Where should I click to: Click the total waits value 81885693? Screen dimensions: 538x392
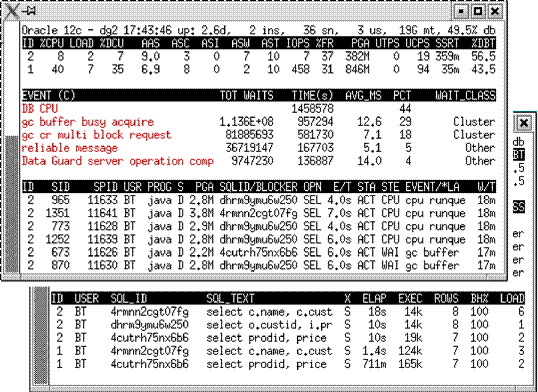coord(249,135)
